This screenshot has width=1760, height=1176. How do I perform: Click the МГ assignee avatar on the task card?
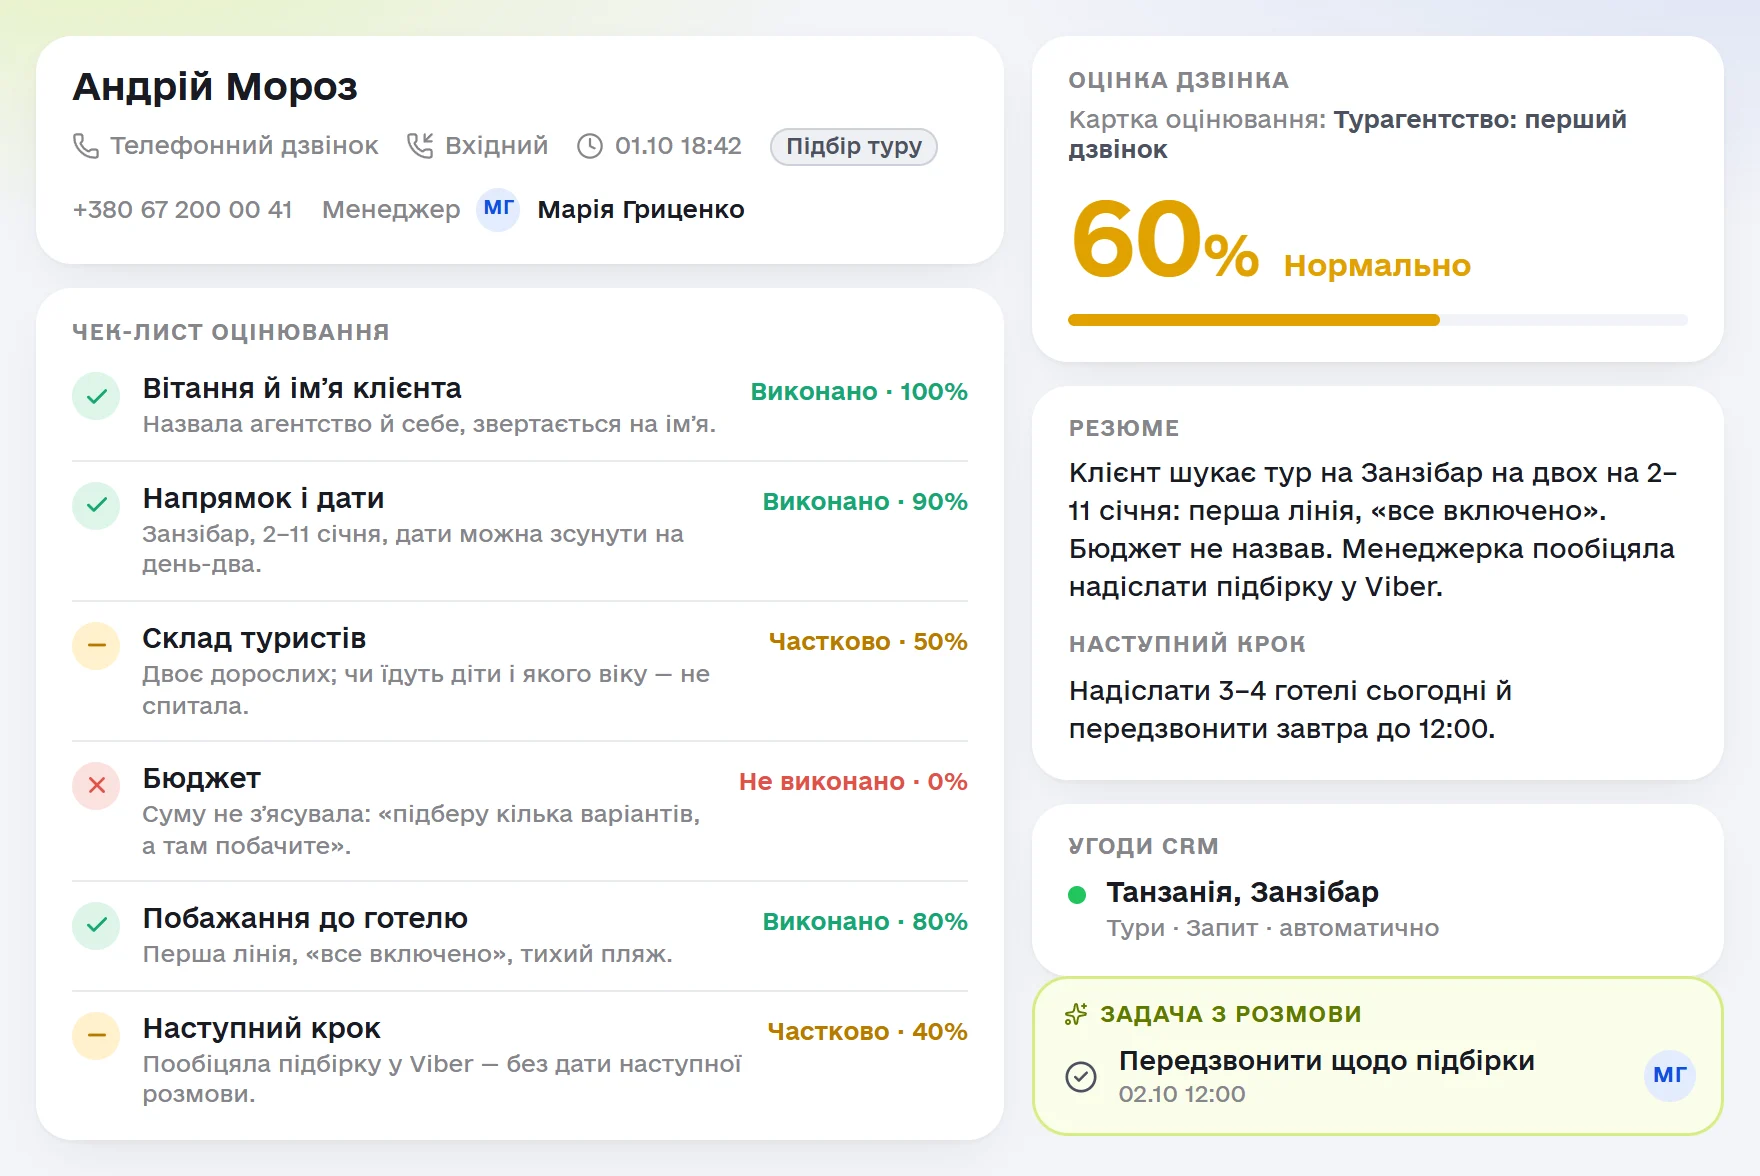click(1669, 1075)
